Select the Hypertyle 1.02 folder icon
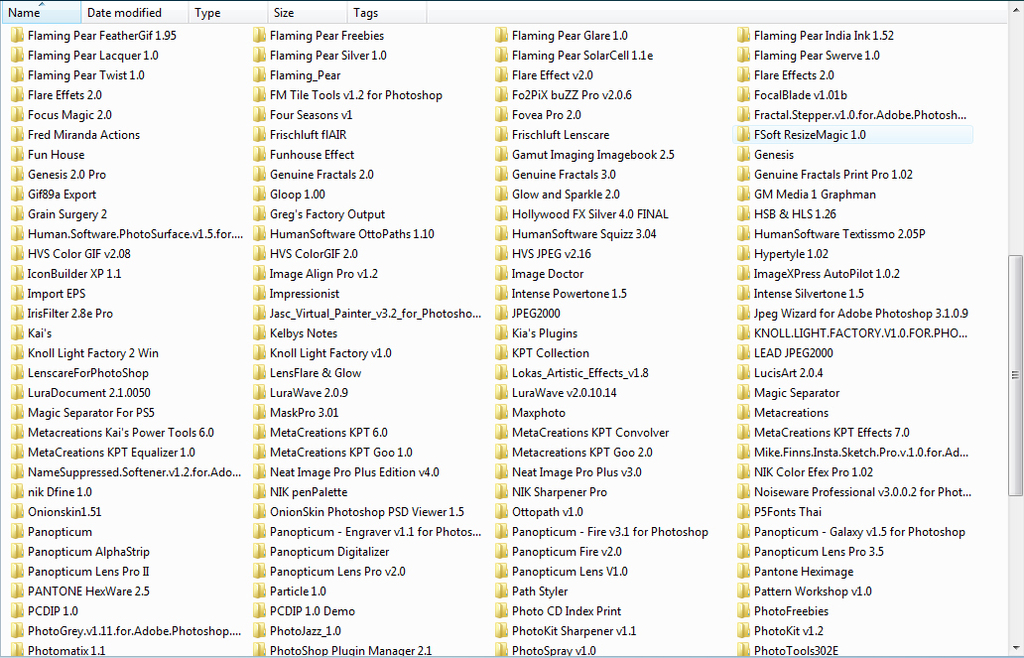 pos(744,254)
